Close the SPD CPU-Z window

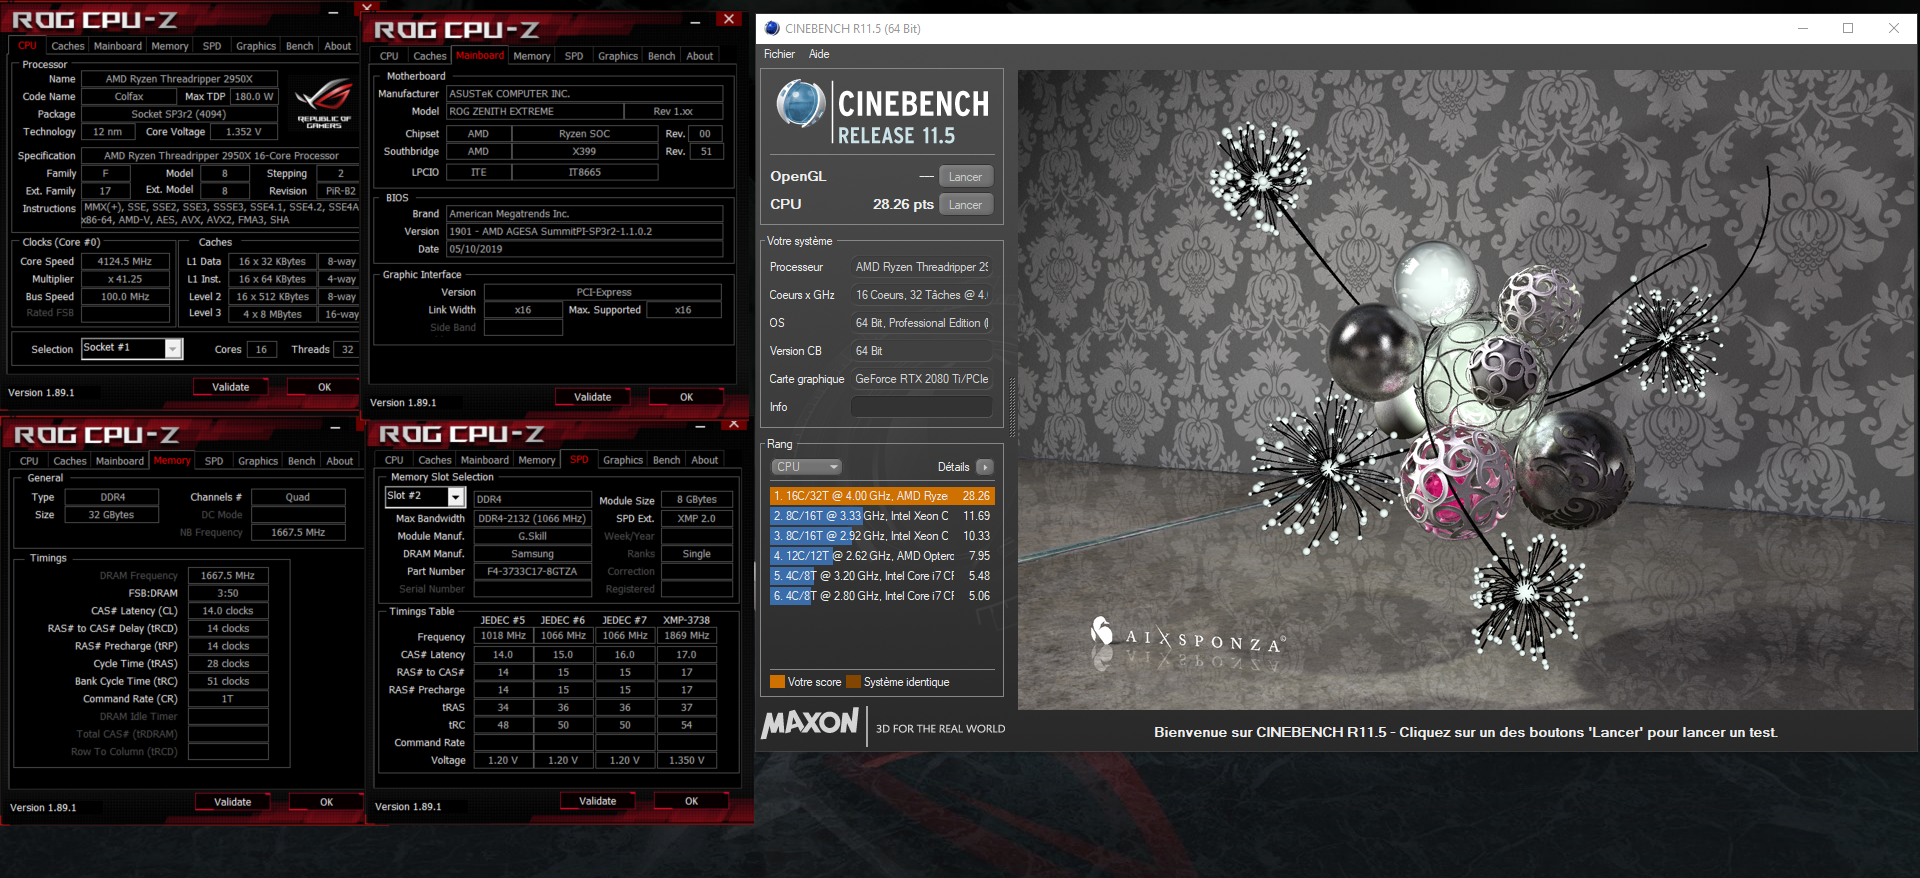tap(733, 424)
